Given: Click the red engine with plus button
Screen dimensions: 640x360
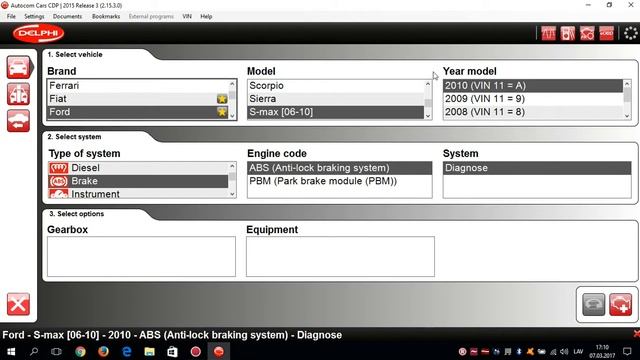Looking at the screenshot, I should click(620, 304).
